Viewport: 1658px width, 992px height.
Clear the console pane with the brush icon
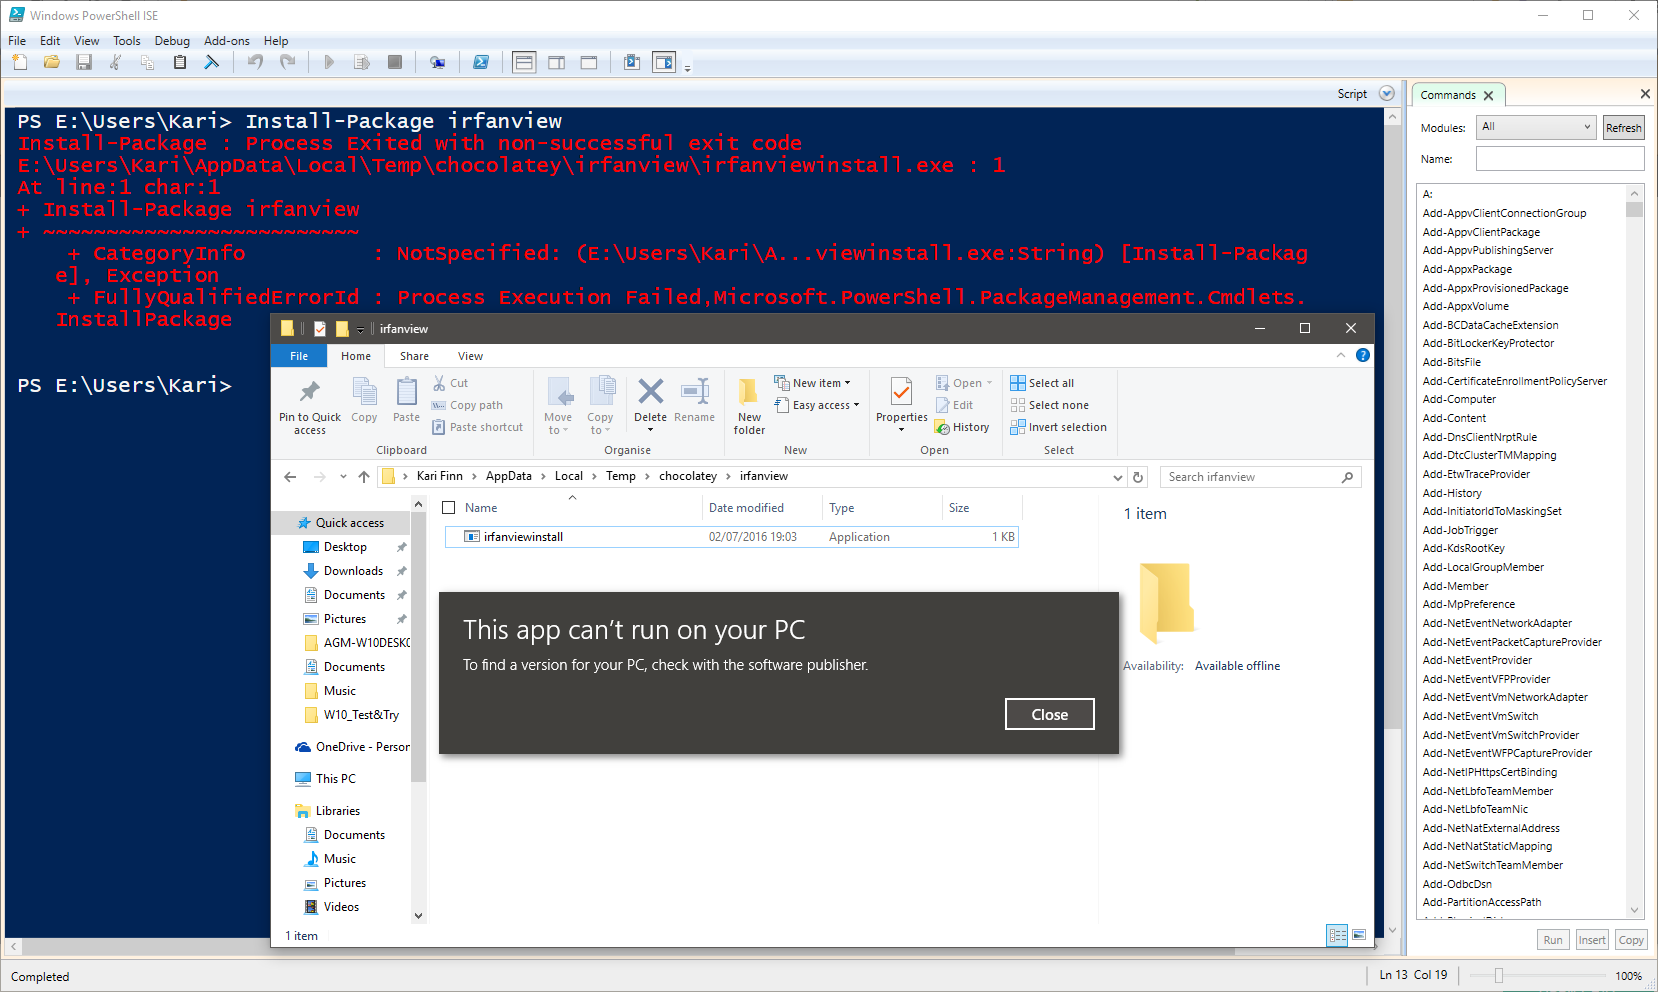212,62
